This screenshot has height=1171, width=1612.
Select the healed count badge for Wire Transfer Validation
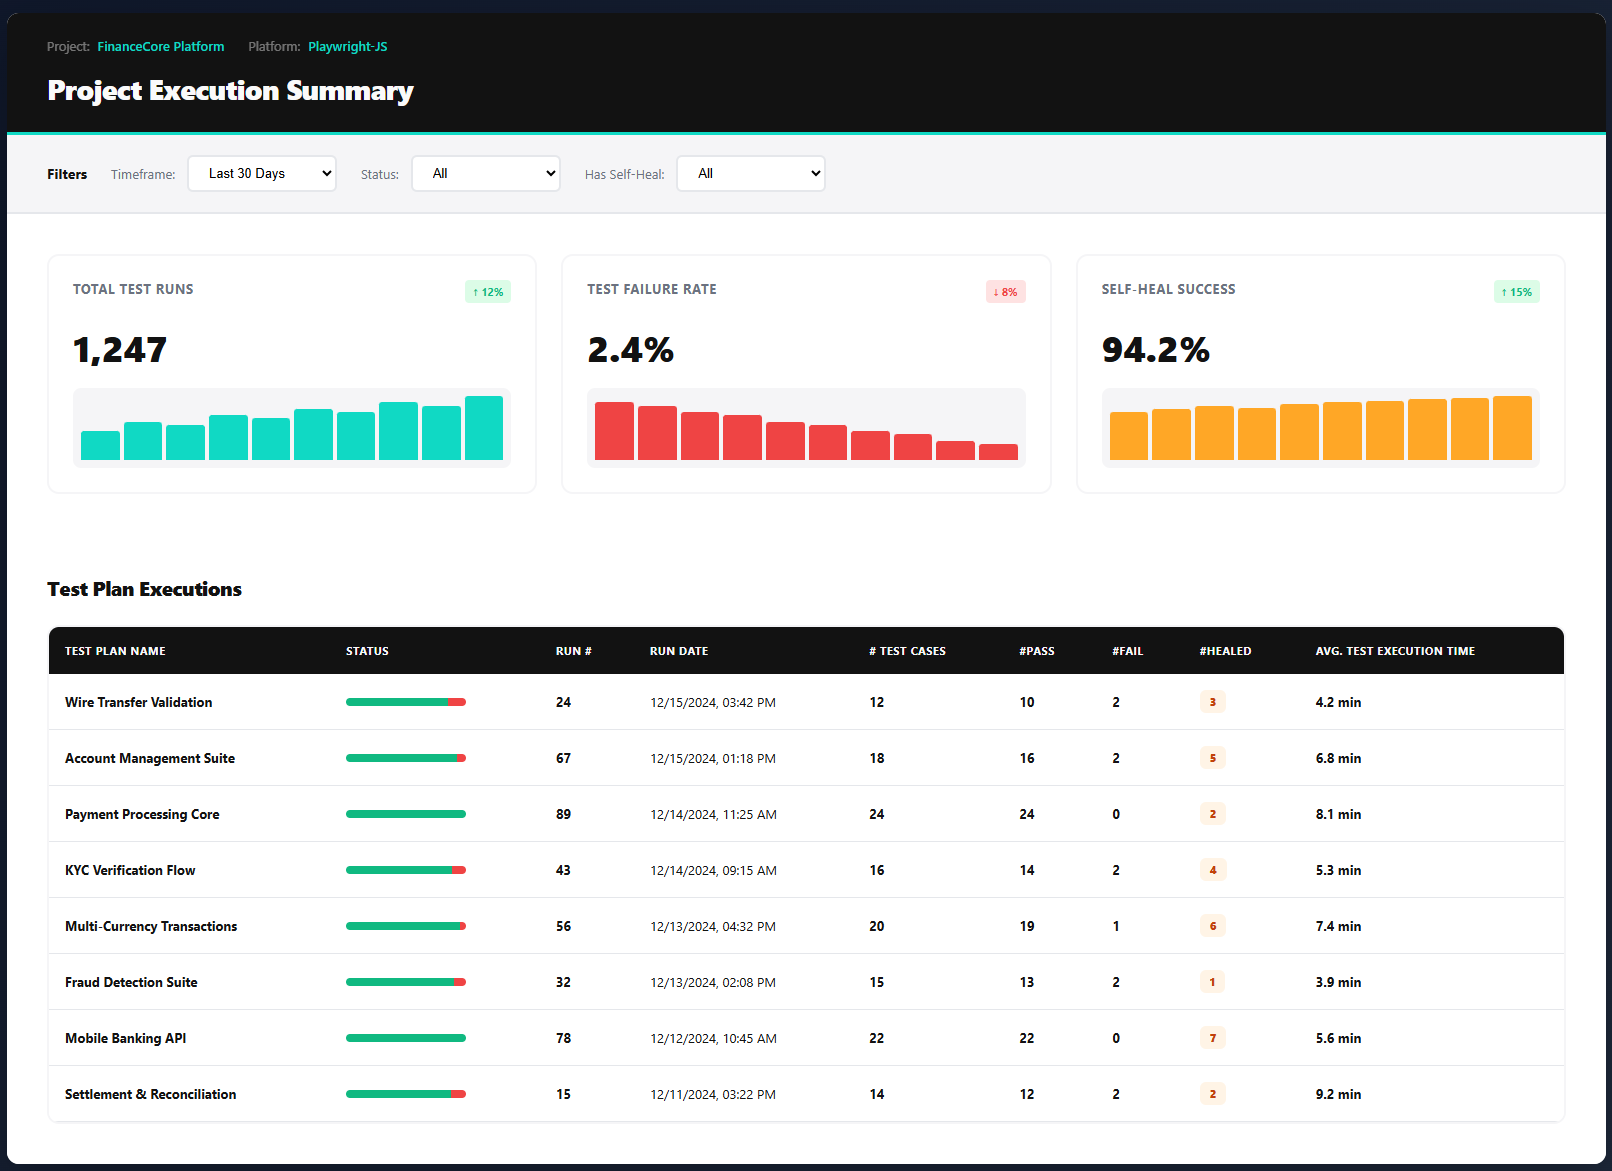1213,701
